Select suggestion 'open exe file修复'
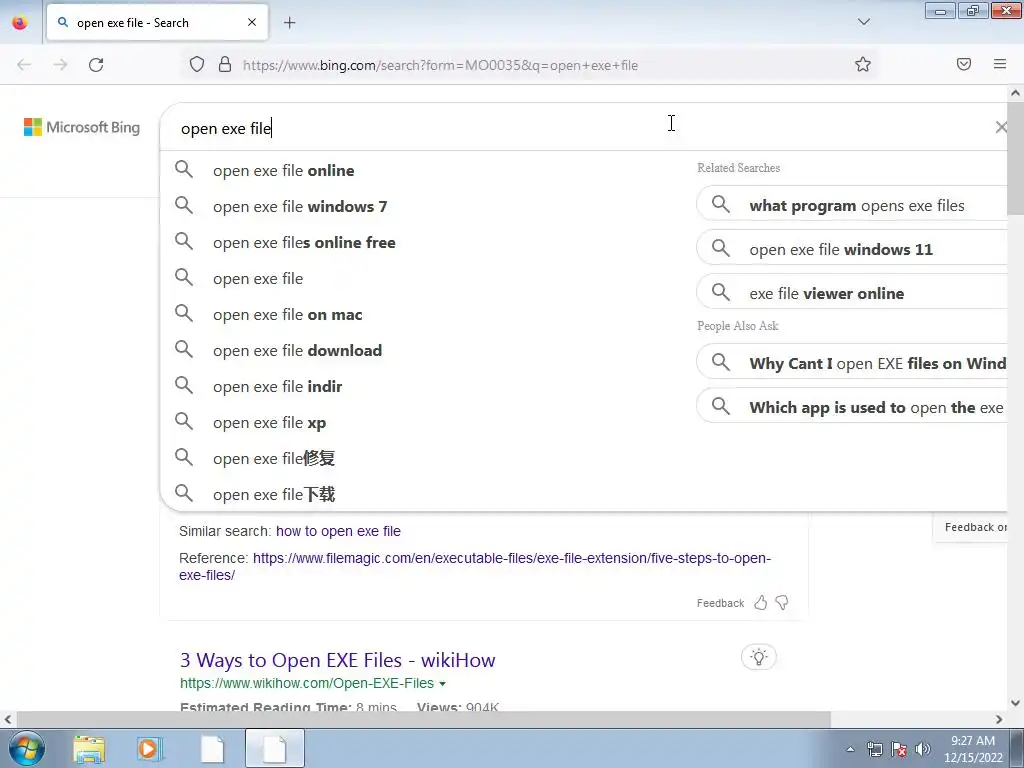1024x768 pixels. pos(422,458)
